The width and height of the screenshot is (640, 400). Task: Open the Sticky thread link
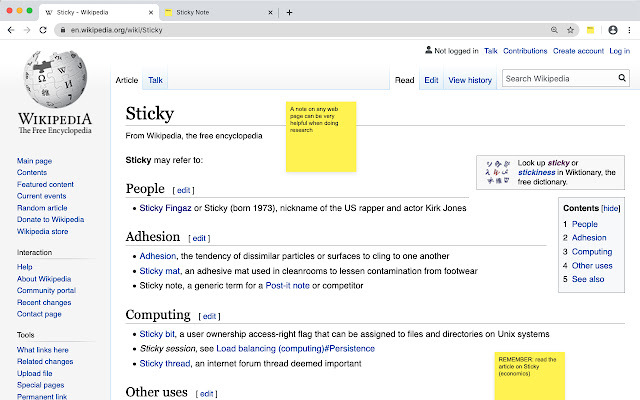tap(165, 364)
